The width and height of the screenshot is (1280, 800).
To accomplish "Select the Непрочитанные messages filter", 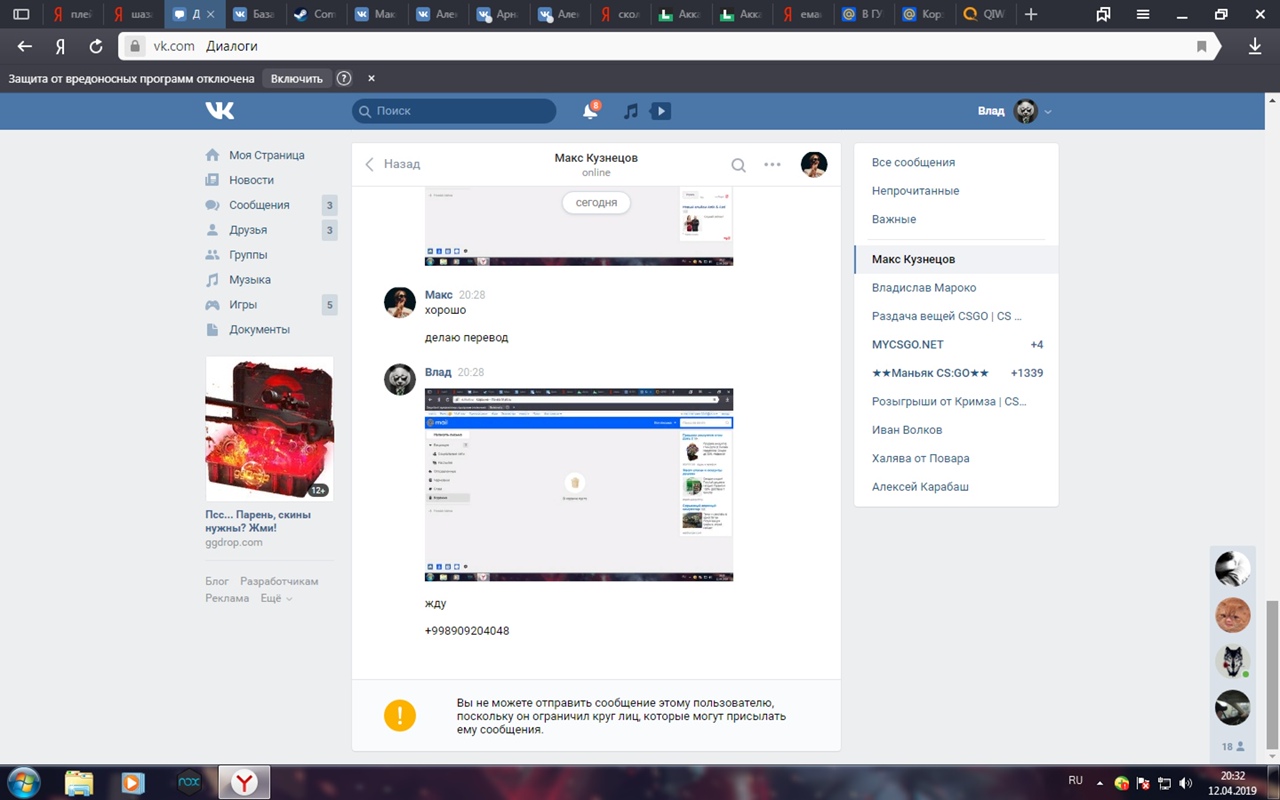I will 915,191.
